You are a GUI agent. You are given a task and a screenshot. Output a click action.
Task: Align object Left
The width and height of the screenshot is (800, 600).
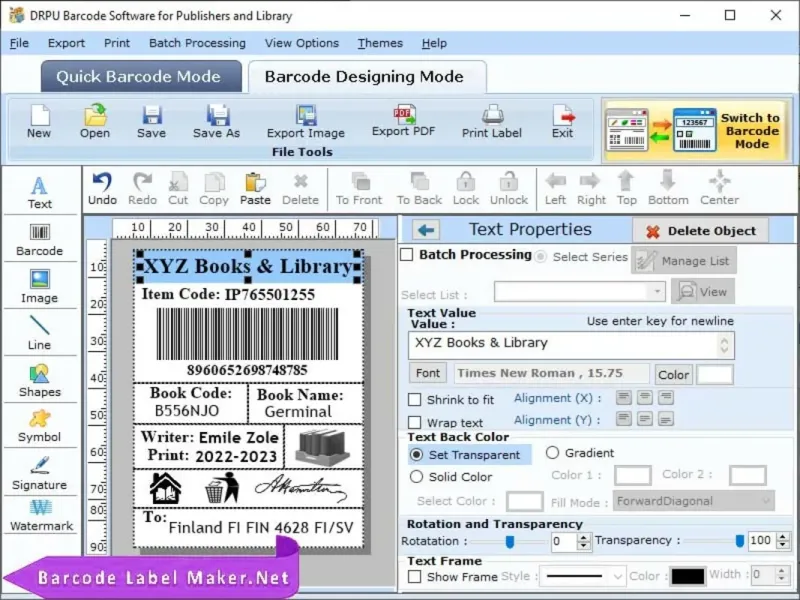coord(555,189)
